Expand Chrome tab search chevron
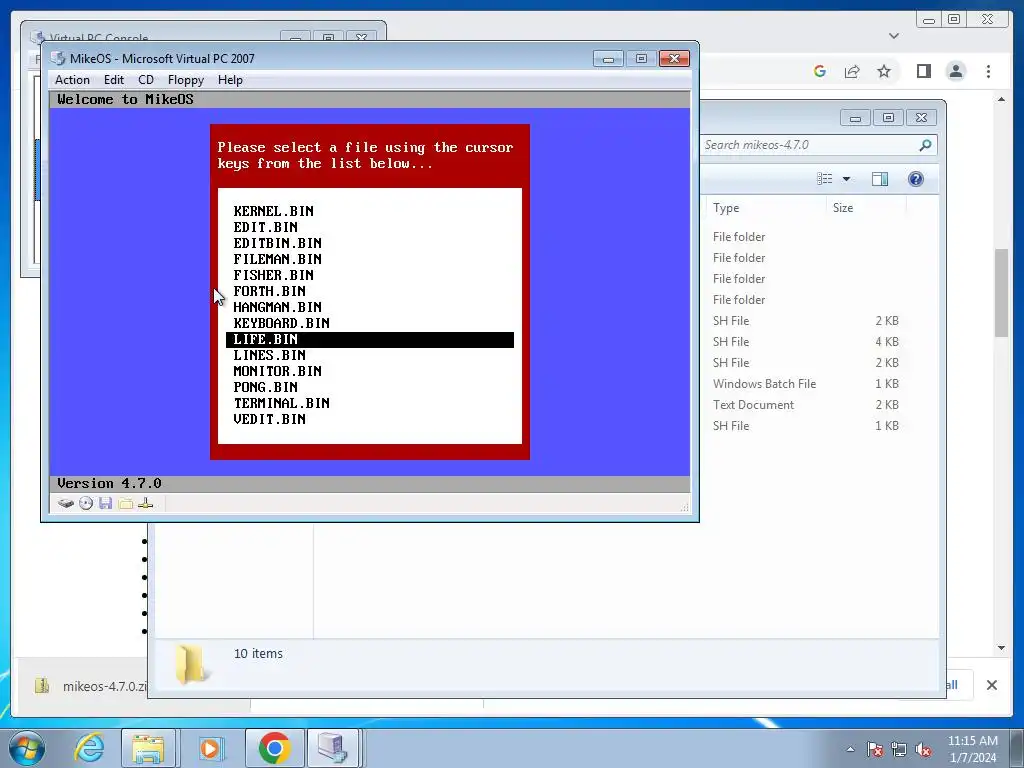This screenshot has width=1024, height=768. [x=894, y=36]
